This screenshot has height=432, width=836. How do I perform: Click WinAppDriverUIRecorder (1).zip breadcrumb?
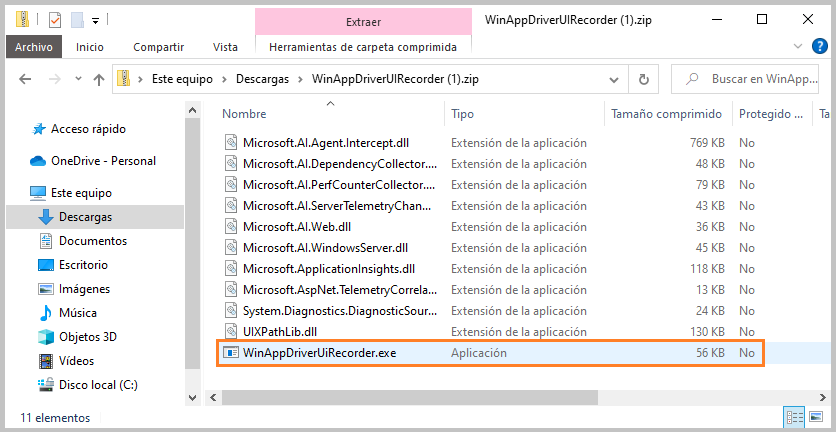395,79
